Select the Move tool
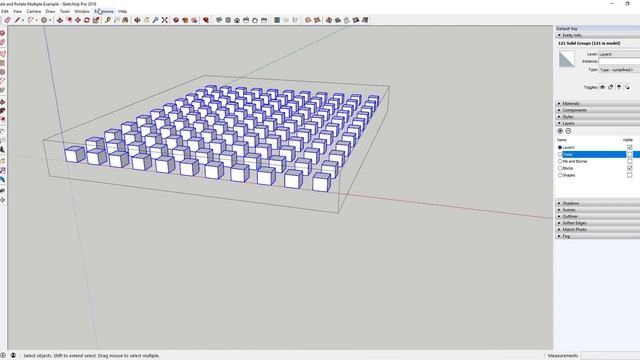The height and width of the screenshot is (360, 640). point(78,20)
